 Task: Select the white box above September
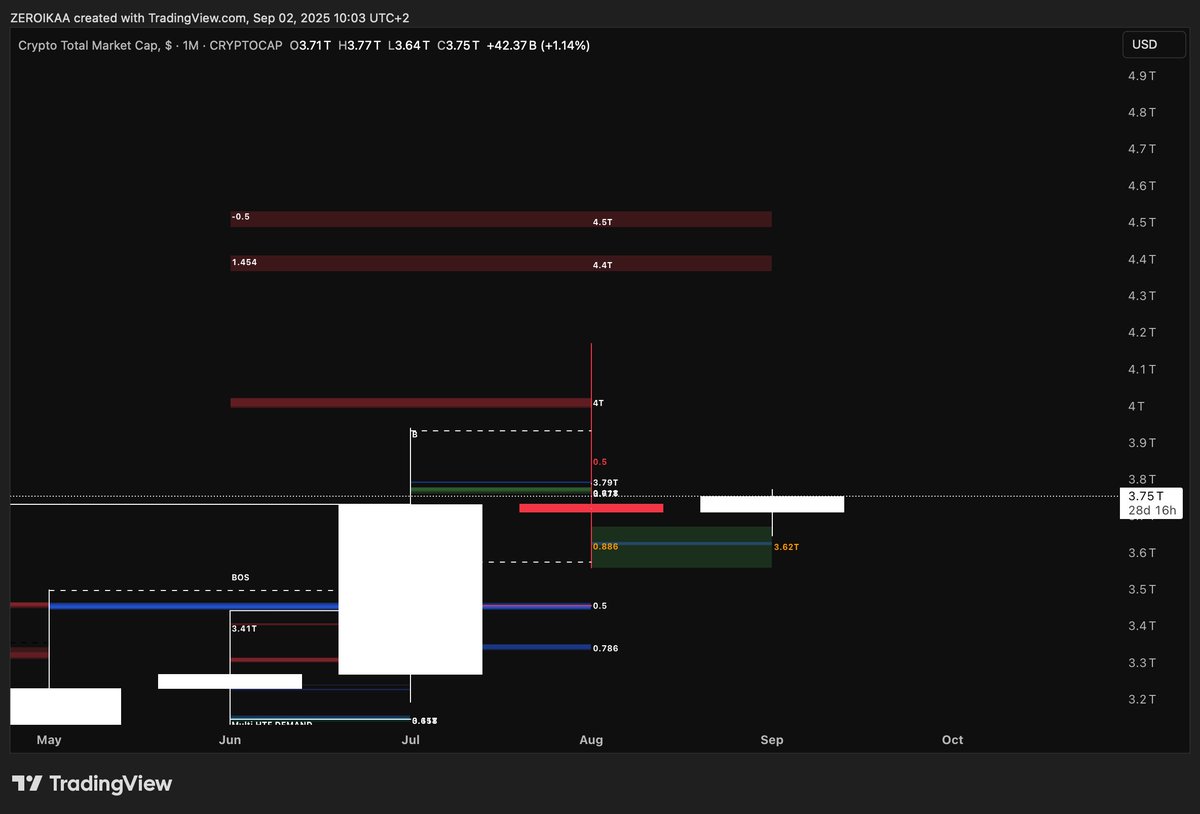(x=772, y=503)
